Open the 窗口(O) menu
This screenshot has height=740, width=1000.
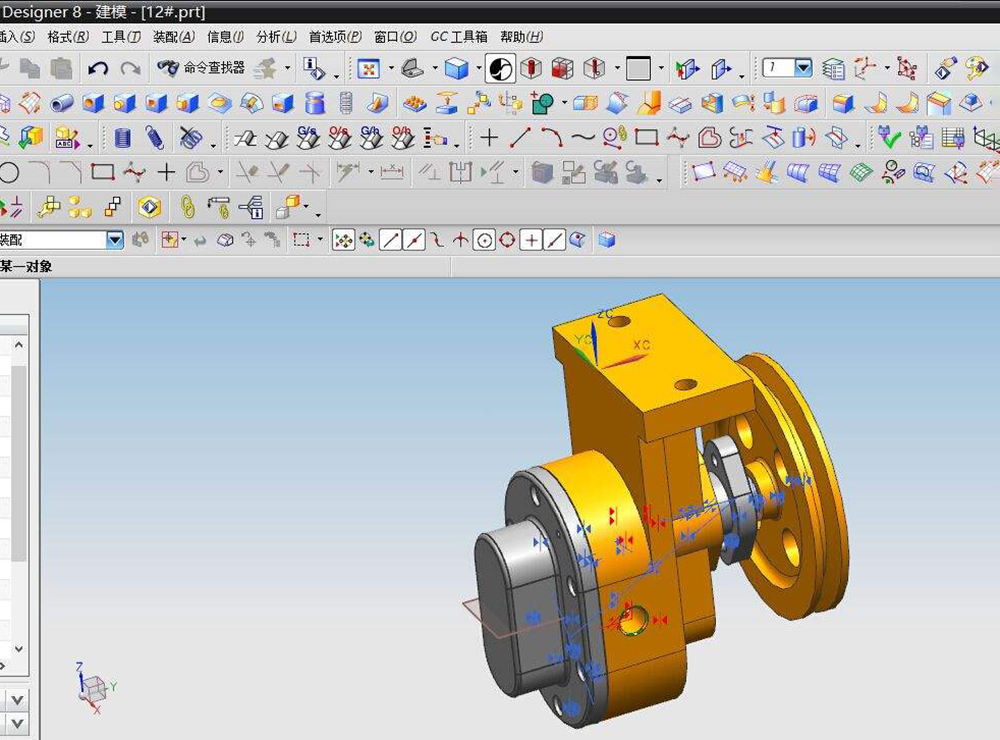click(x=395, y=37)
